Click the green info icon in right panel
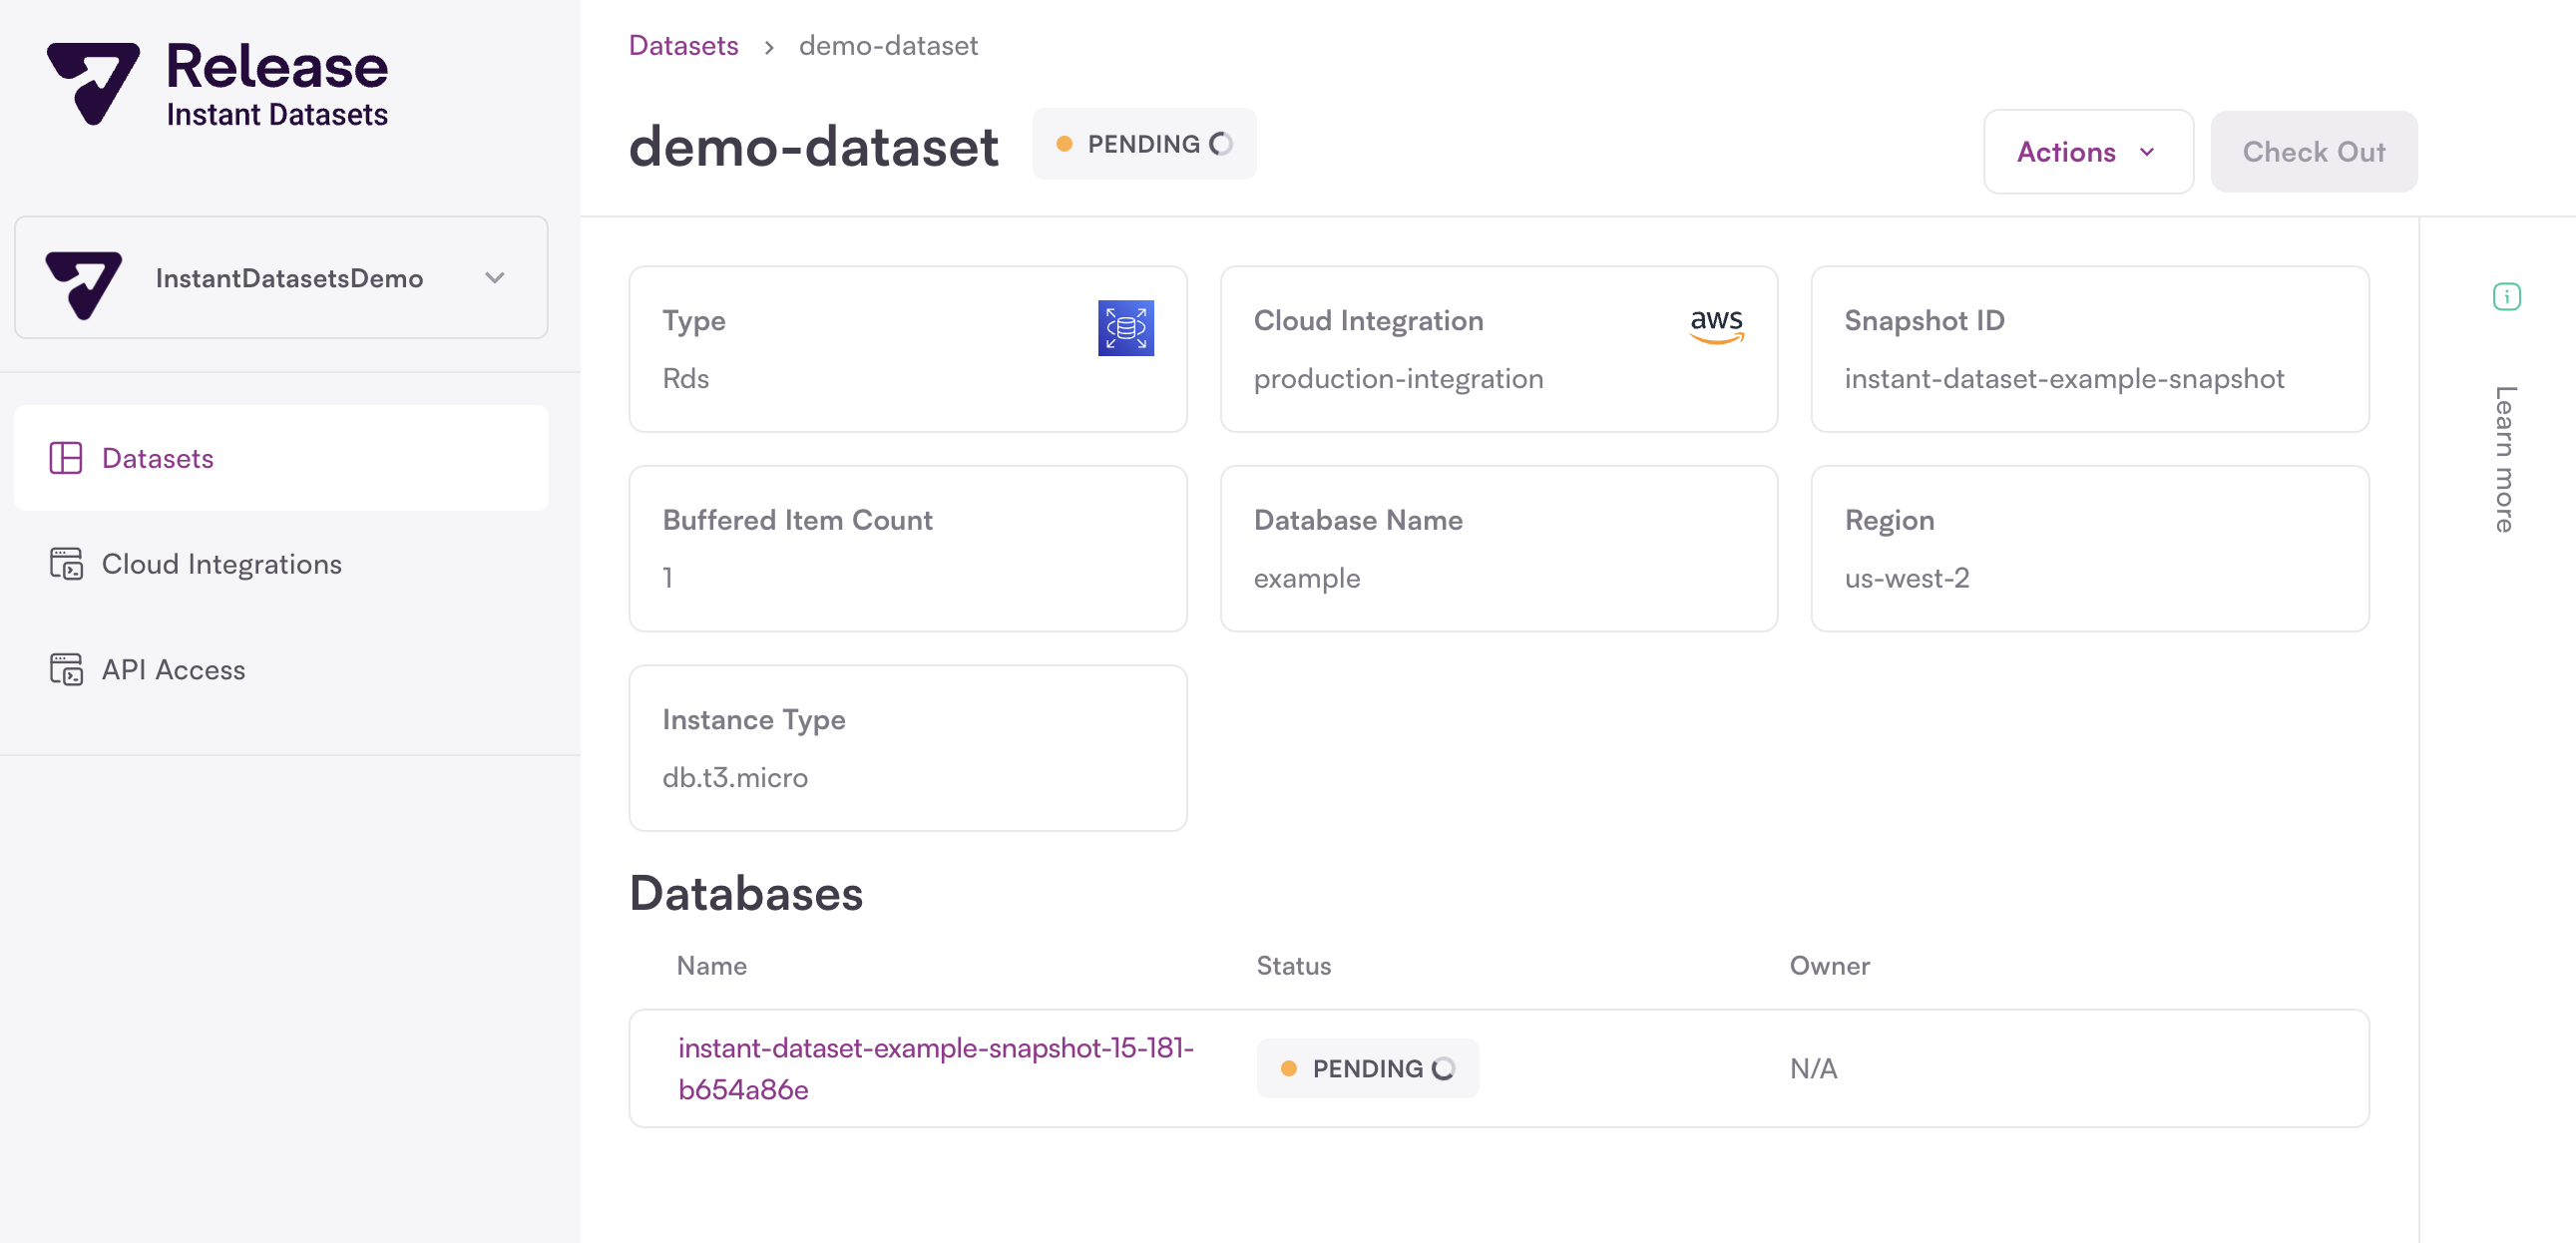 tap(2506, 296)
